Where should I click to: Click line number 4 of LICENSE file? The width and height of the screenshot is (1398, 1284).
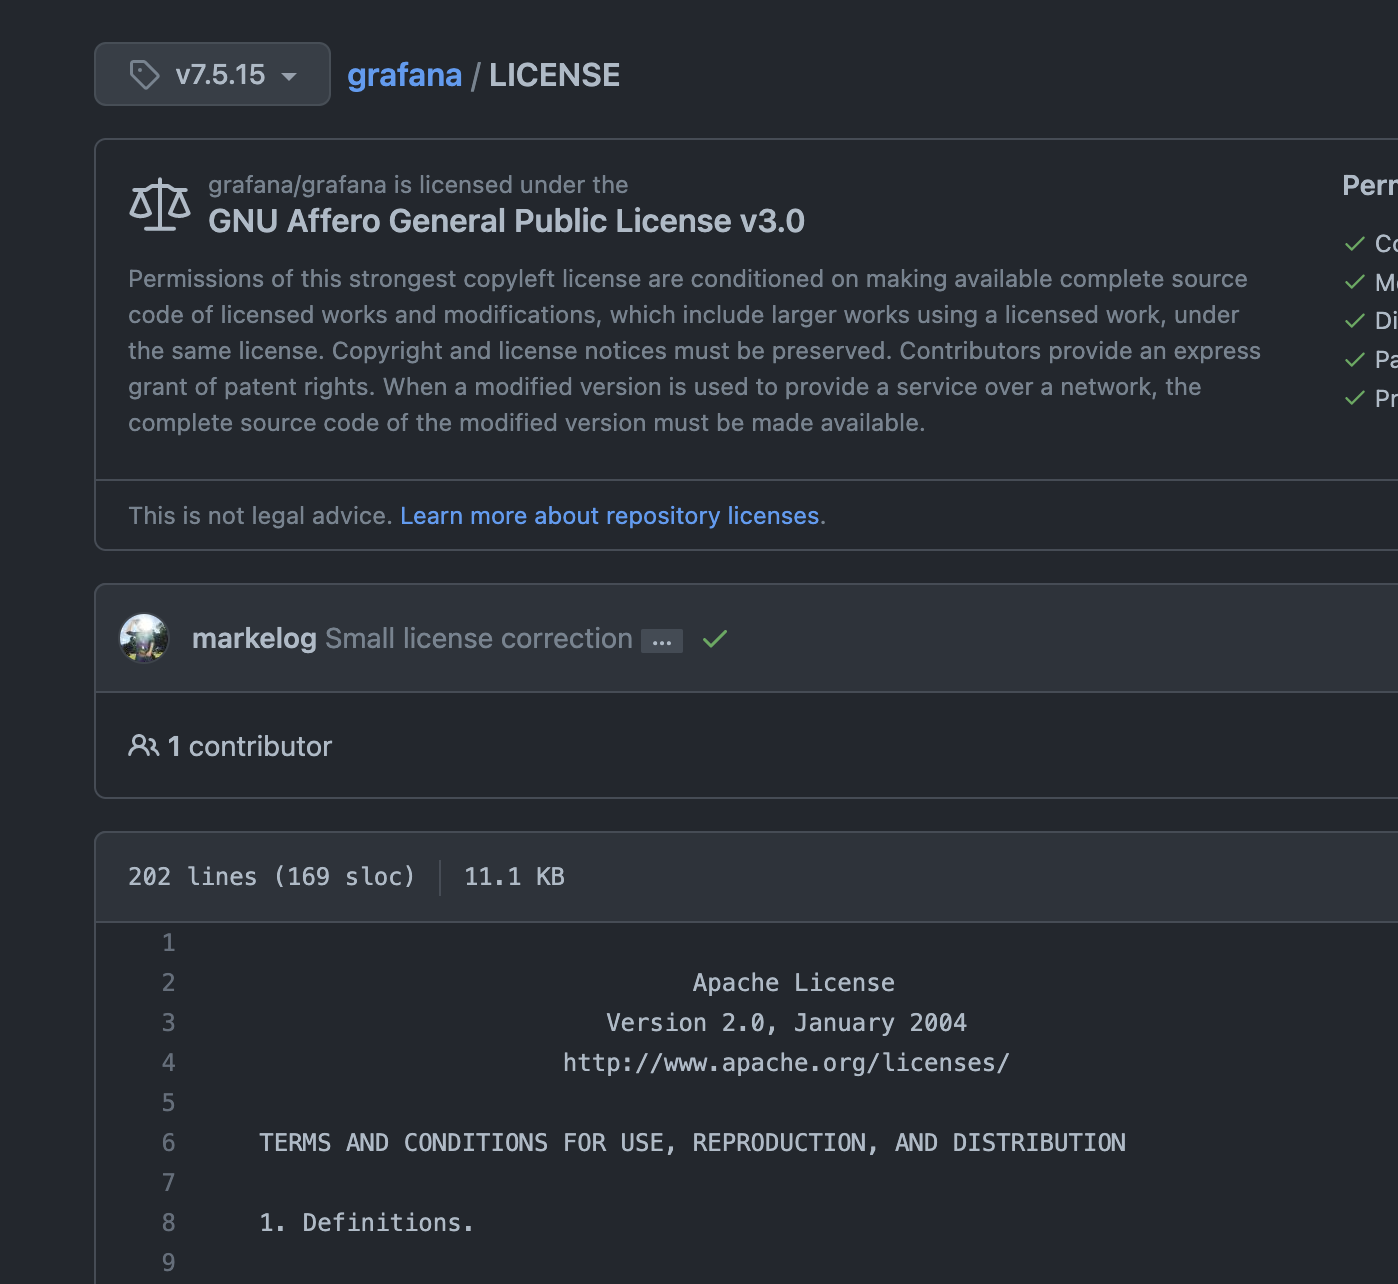[168, 1062]
